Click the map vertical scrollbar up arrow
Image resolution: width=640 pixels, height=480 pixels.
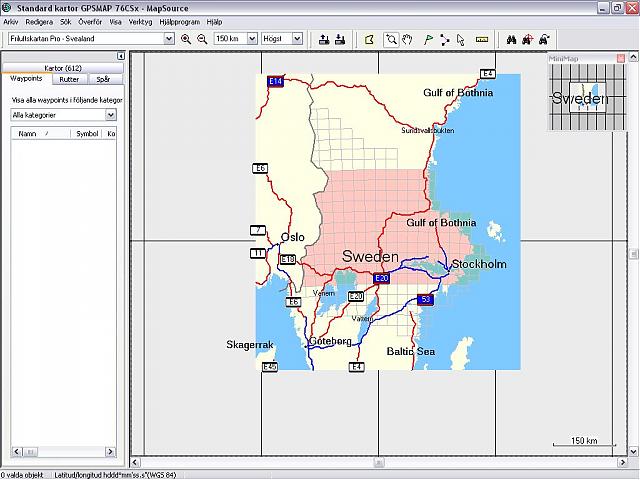[633, 56]
